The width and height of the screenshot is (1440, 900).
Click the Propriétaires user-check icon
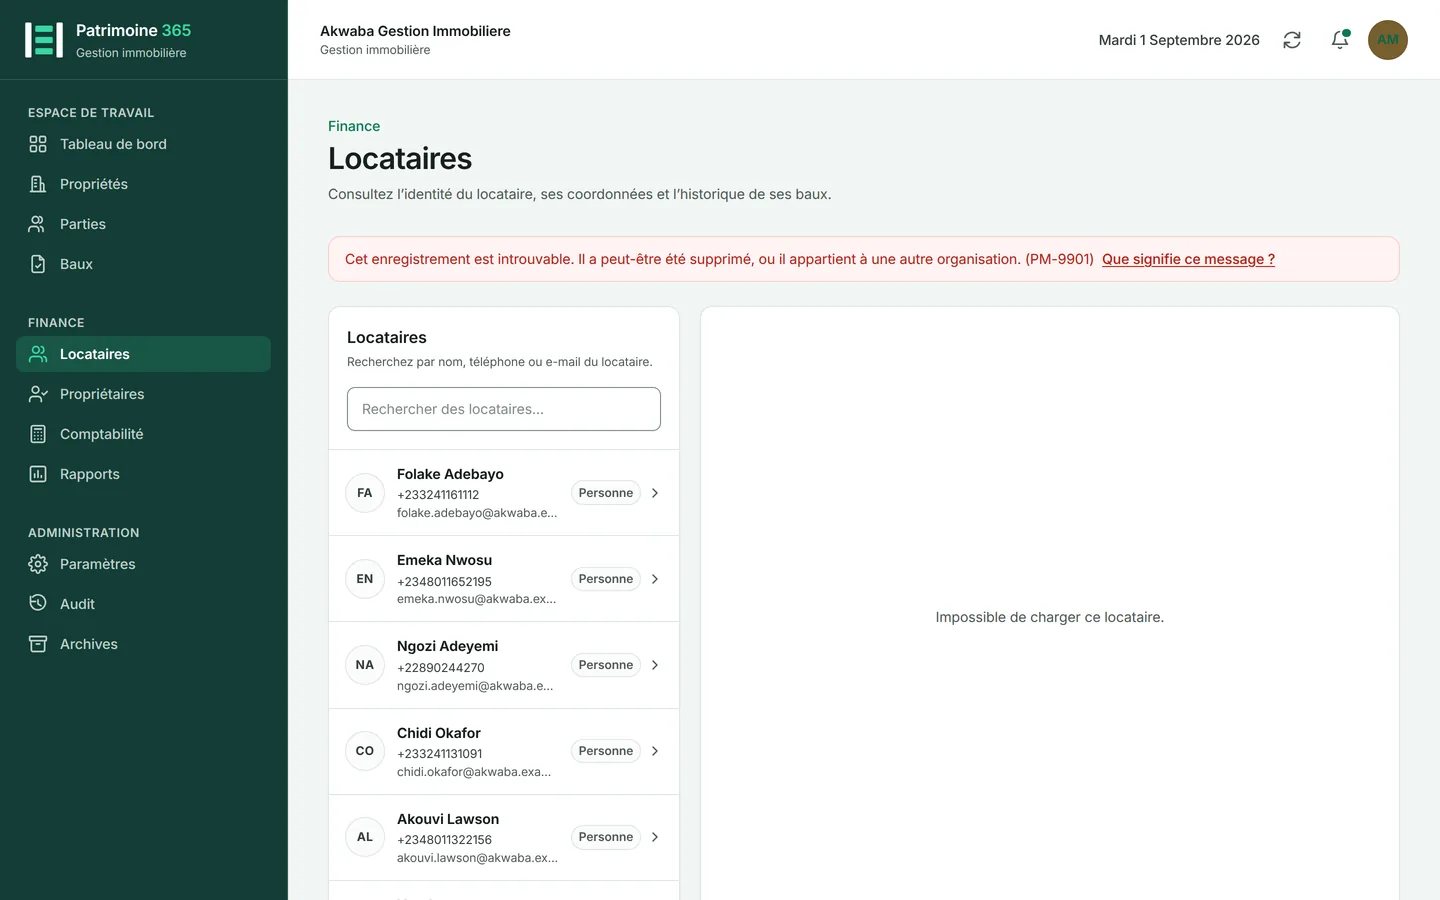[x=38, y=394]
